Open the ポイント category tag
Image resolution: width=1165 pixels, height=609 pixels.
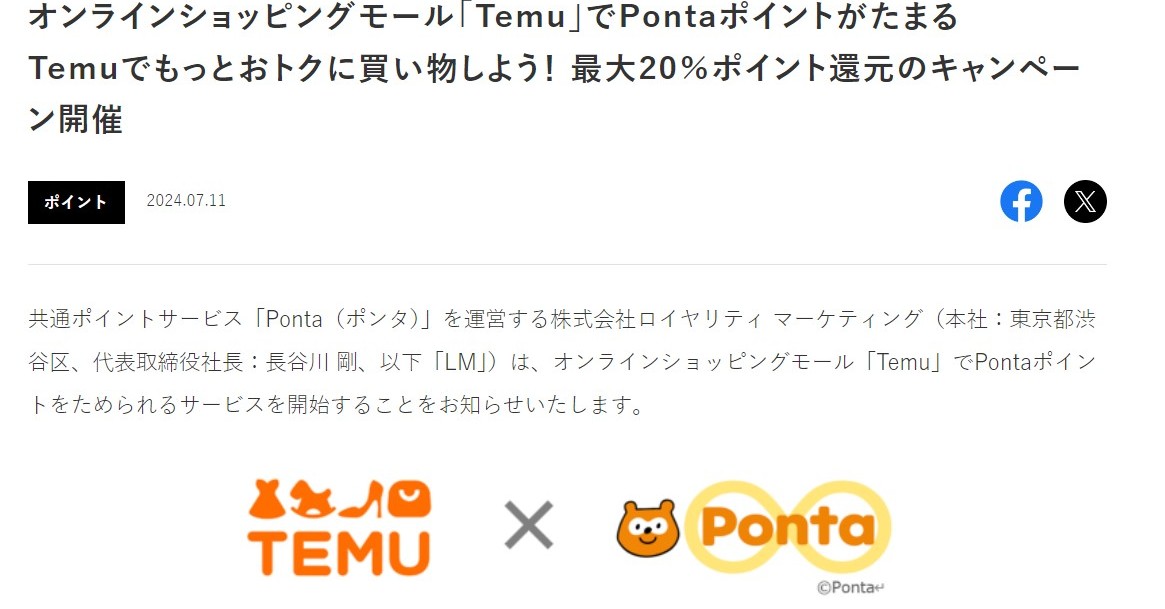77,202
